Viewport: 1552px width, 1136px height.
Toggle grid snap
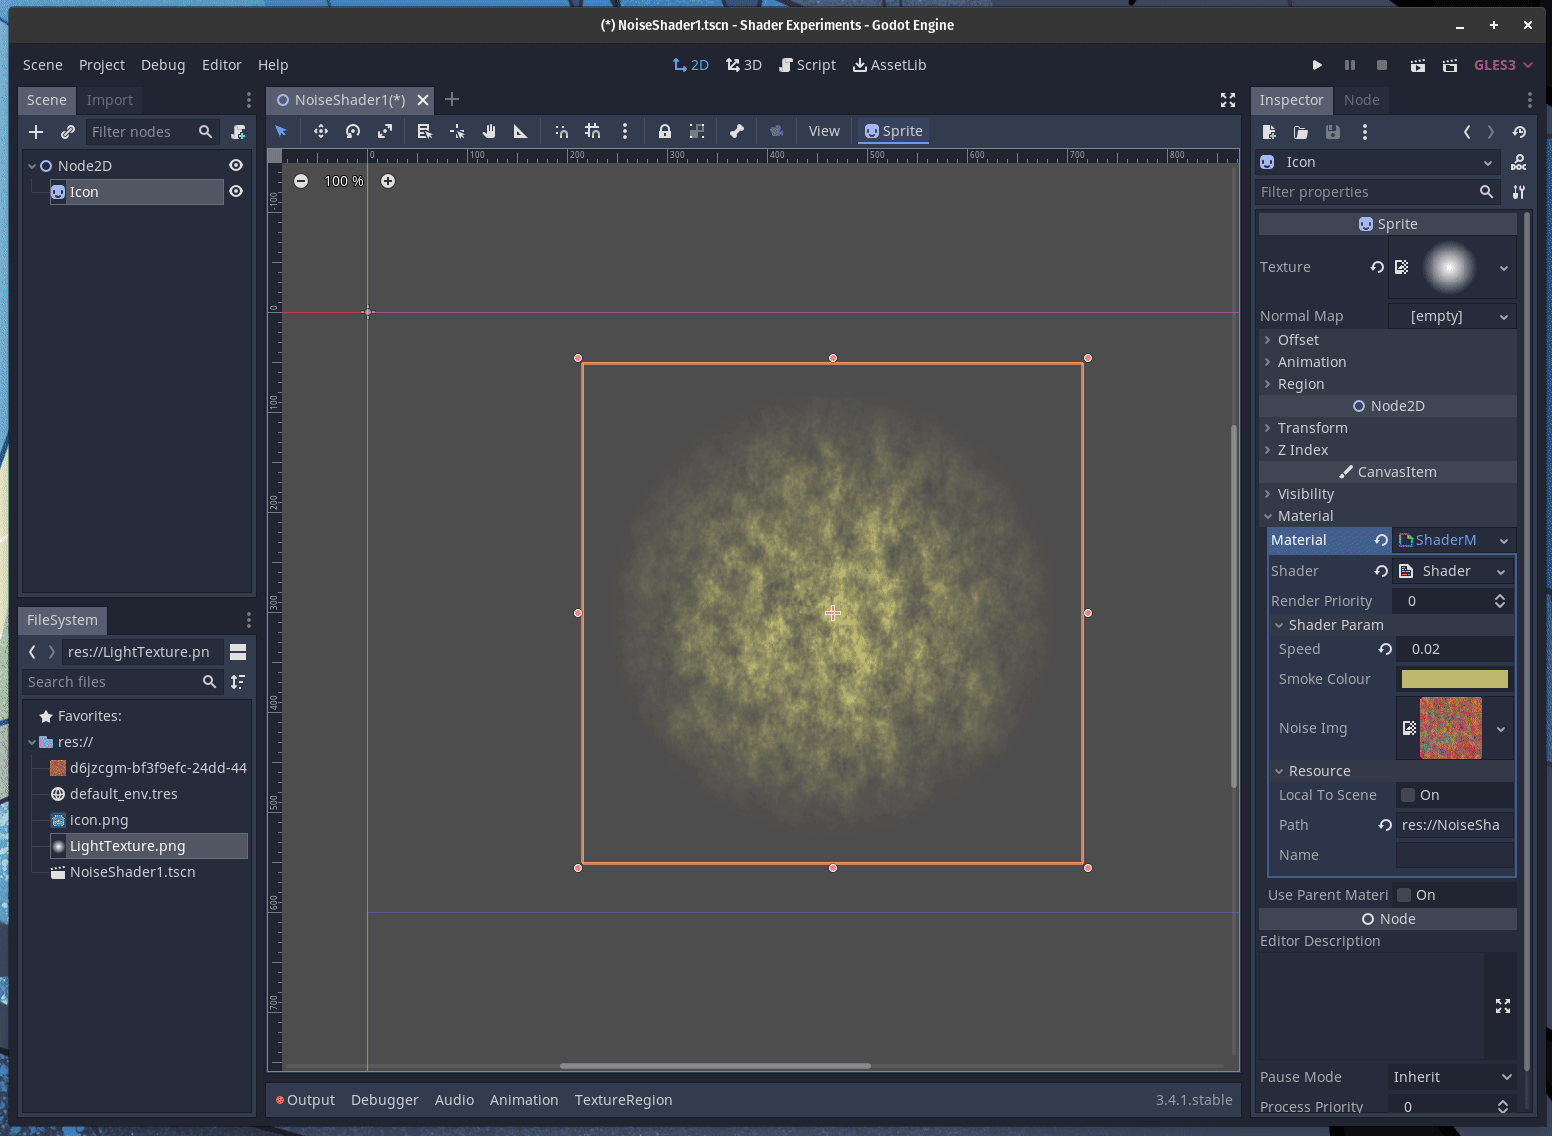593,131
